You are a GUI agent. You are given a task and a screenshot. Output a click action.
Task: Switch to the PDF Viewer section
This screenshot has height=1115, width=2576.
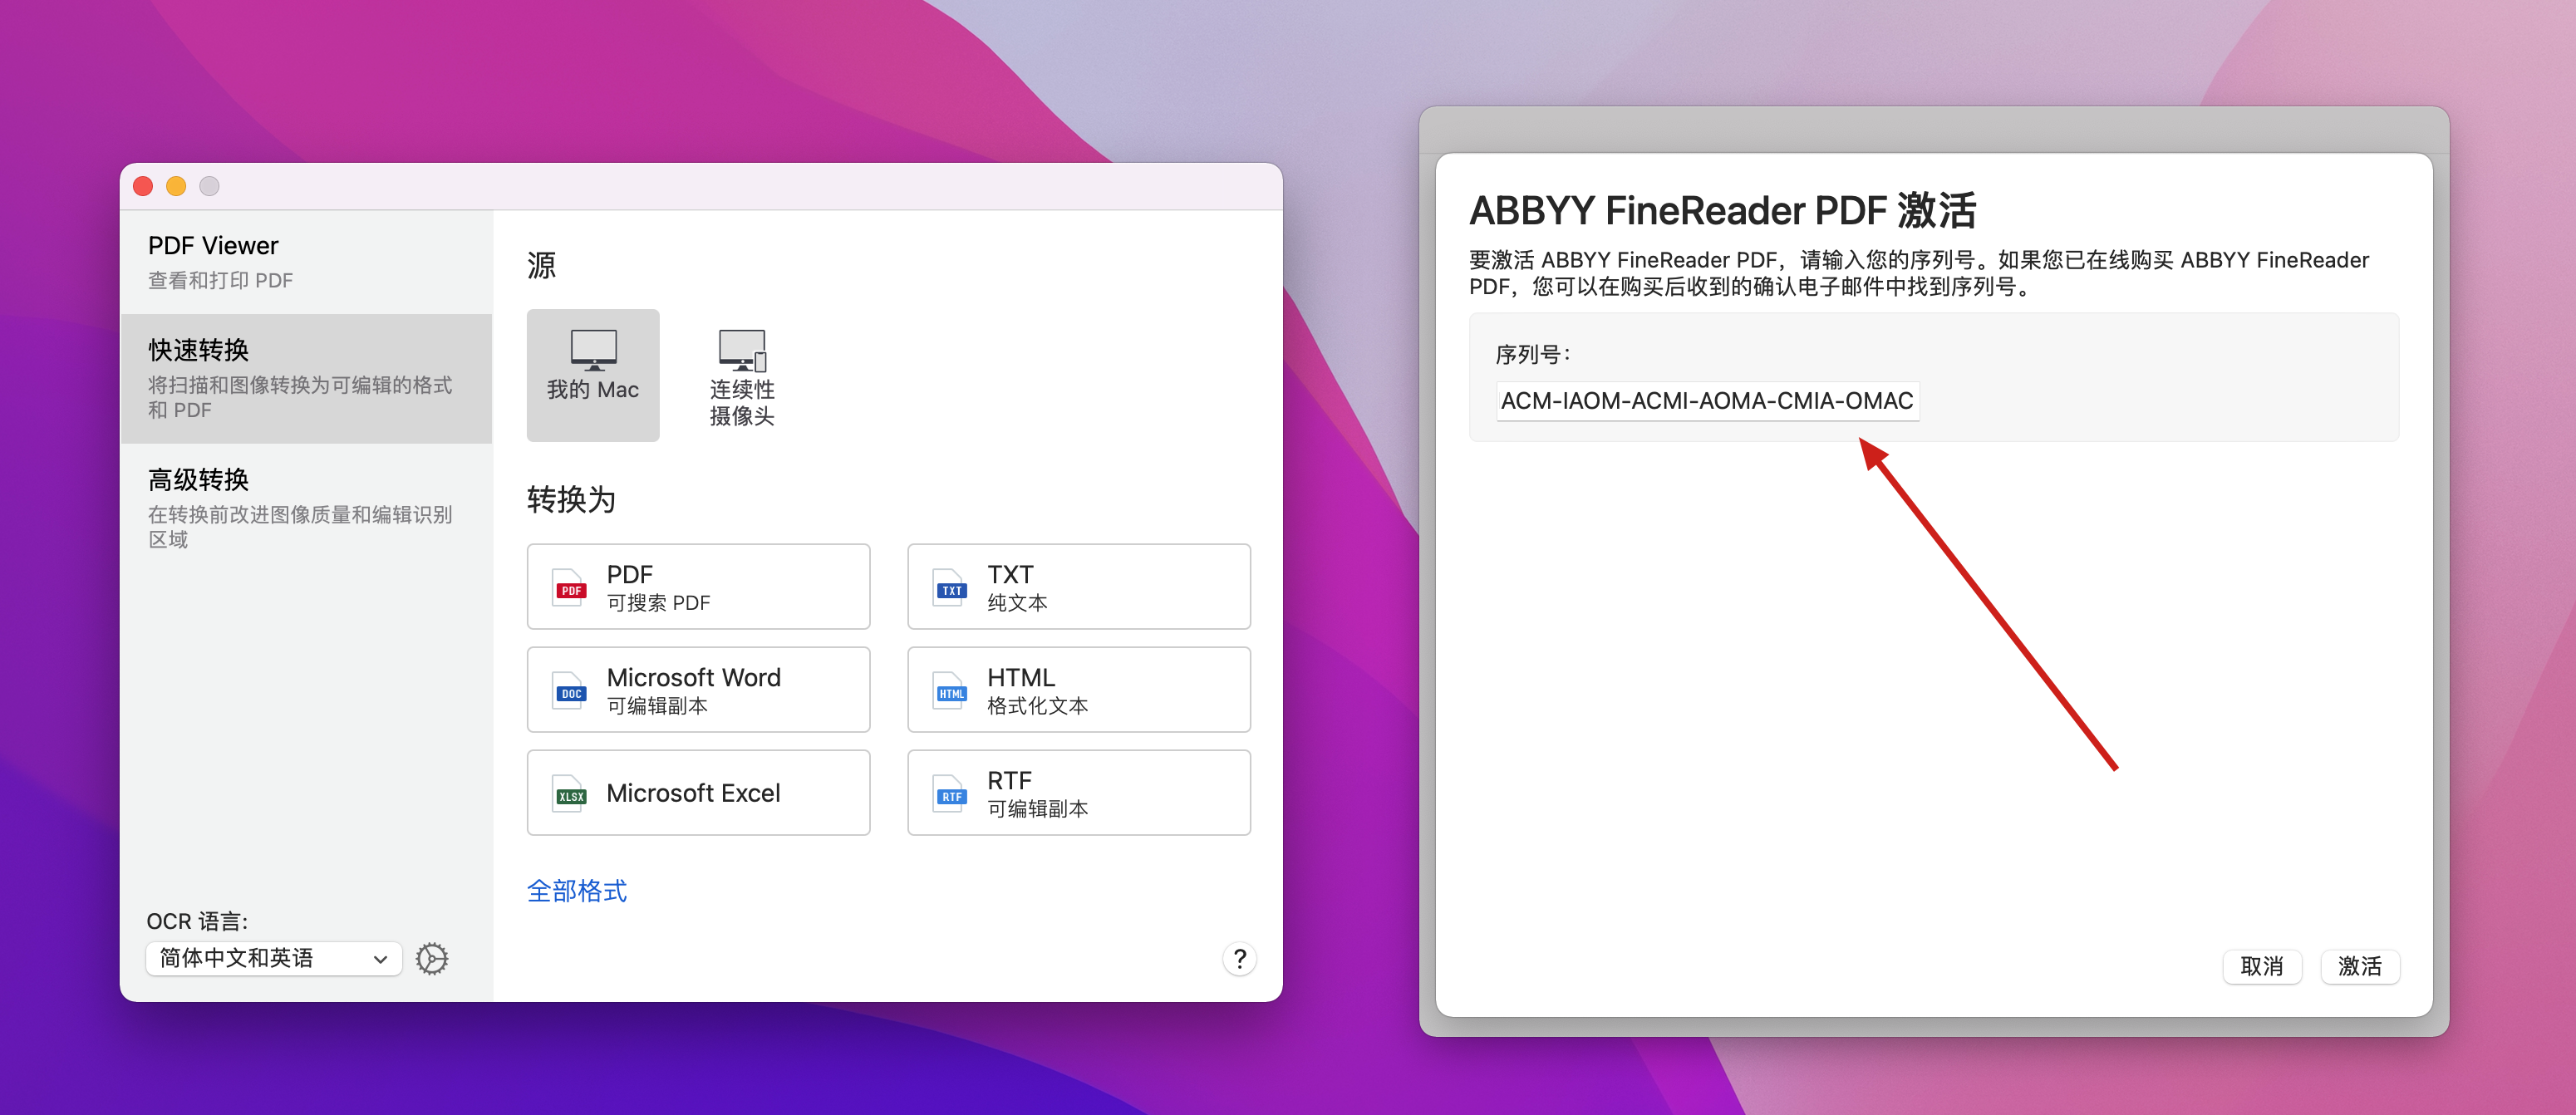tap(306, 260)
